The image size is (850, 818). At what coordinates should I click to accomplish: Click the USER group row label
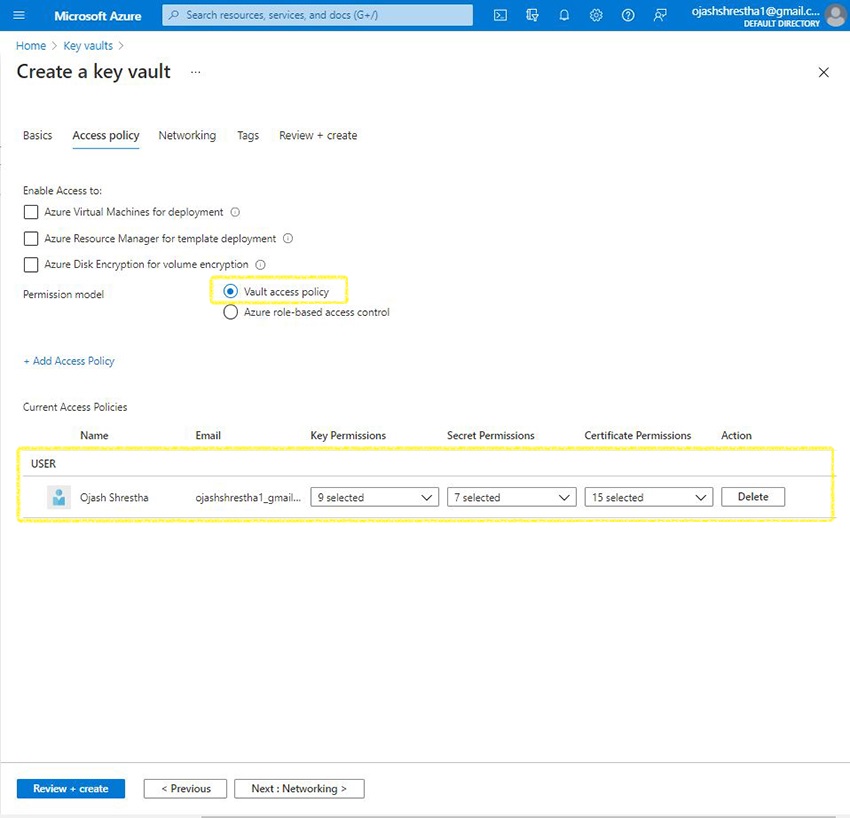43,463
